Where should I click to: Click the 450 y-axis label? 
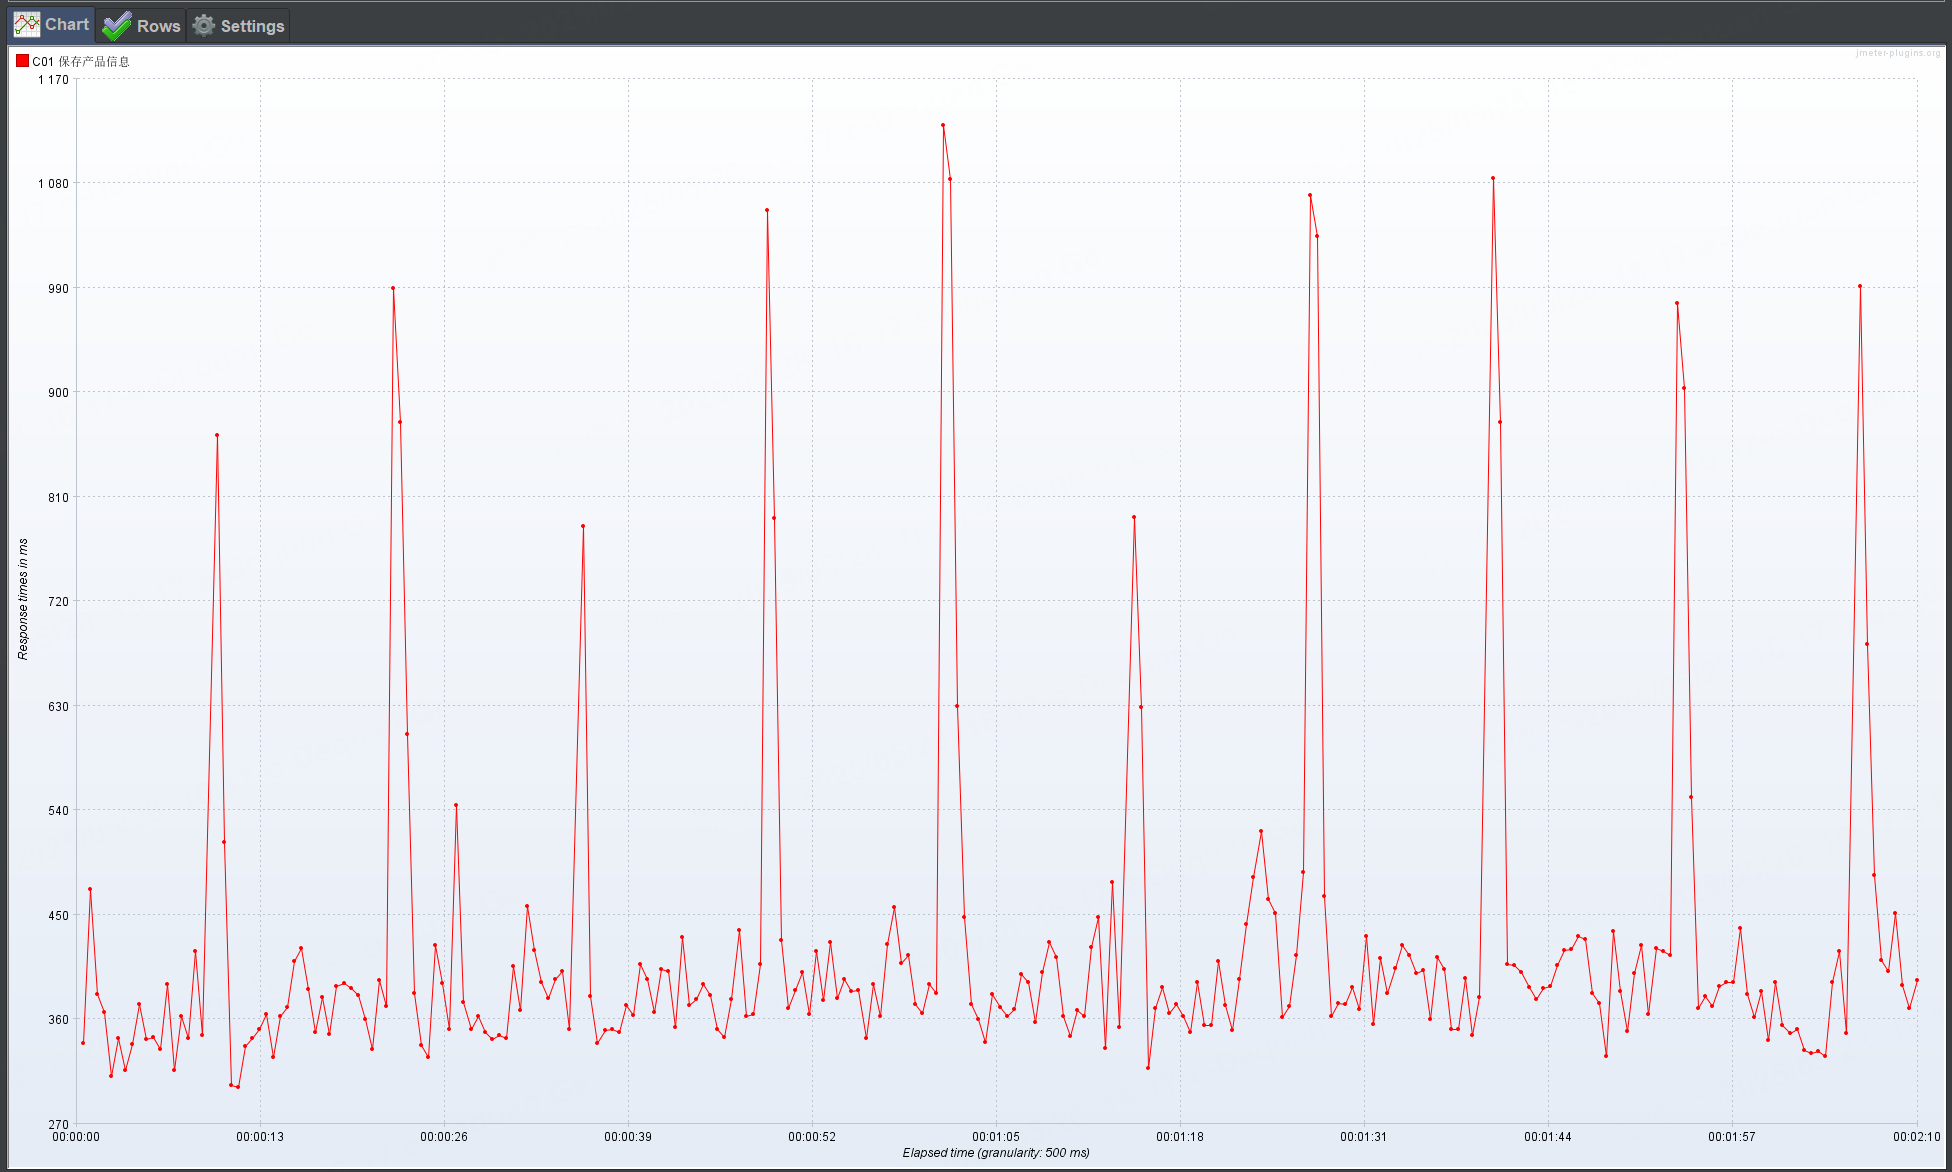point(59,916)
